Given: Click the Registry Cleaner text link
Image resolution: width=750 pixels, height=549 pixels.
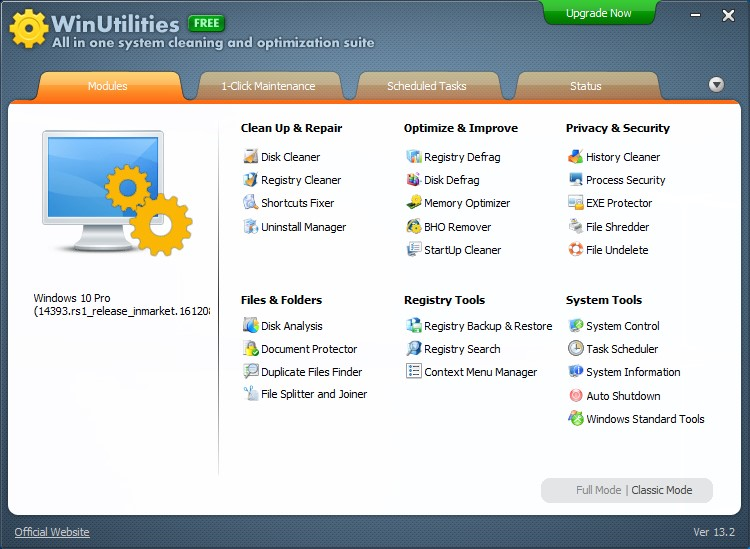Looking at the screenshot, I should click(301, 180).
